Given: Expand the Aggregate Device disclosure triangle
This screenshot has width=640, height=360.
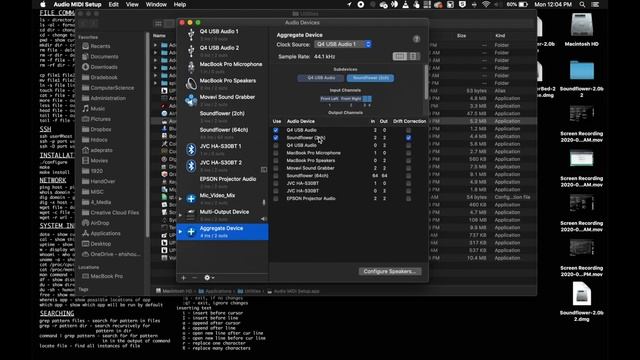Looking at the screenshot, I should (x=181, y=231).
